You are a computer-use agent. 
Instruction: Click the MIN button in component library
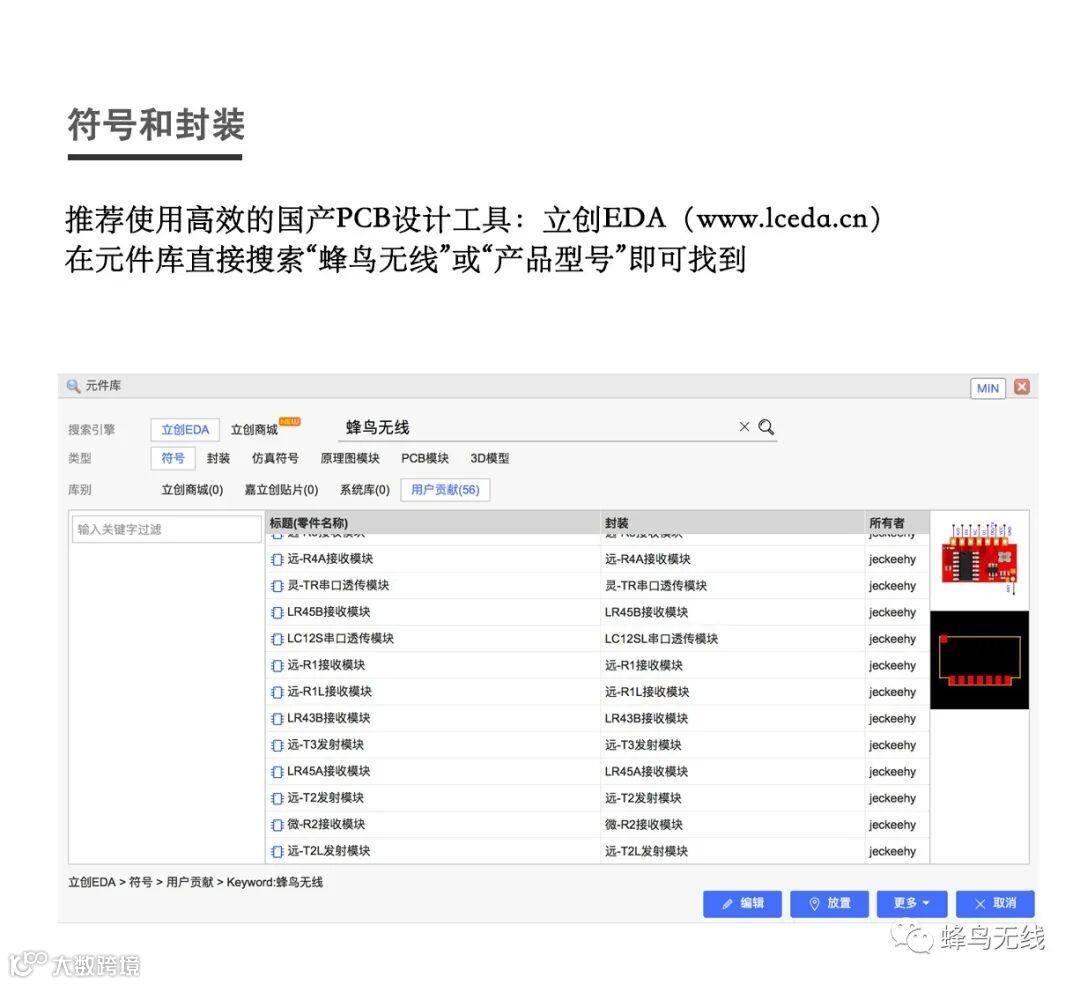(x=988, y=388)
